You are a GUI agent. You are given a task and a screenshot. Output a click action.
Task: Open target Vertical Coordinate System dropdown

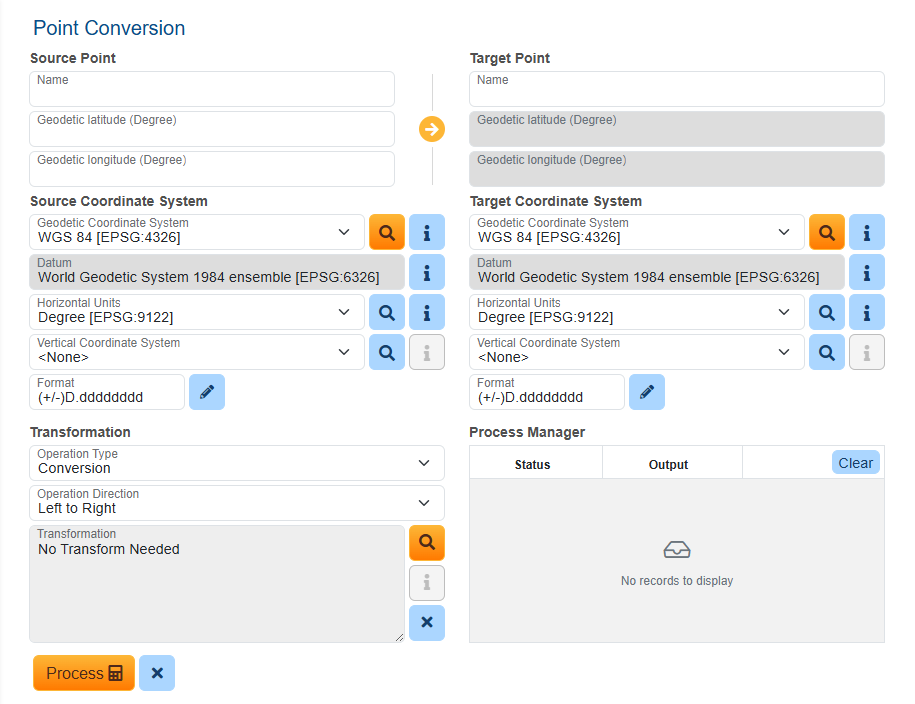pyautogui.click(x=637, y=352)
